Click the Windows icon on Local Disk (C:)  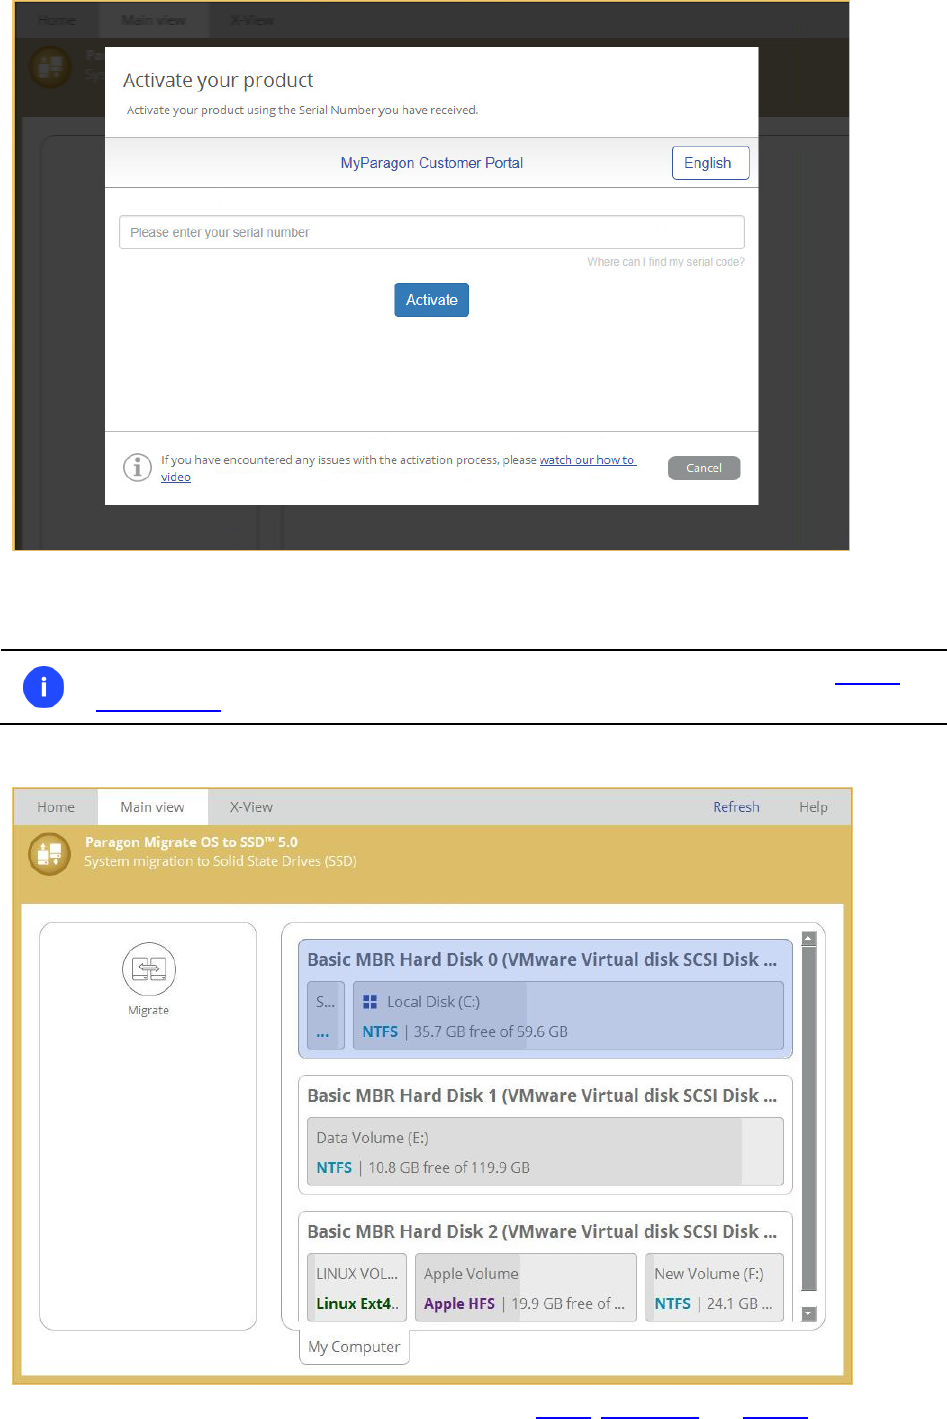(x=370, y=1002)
